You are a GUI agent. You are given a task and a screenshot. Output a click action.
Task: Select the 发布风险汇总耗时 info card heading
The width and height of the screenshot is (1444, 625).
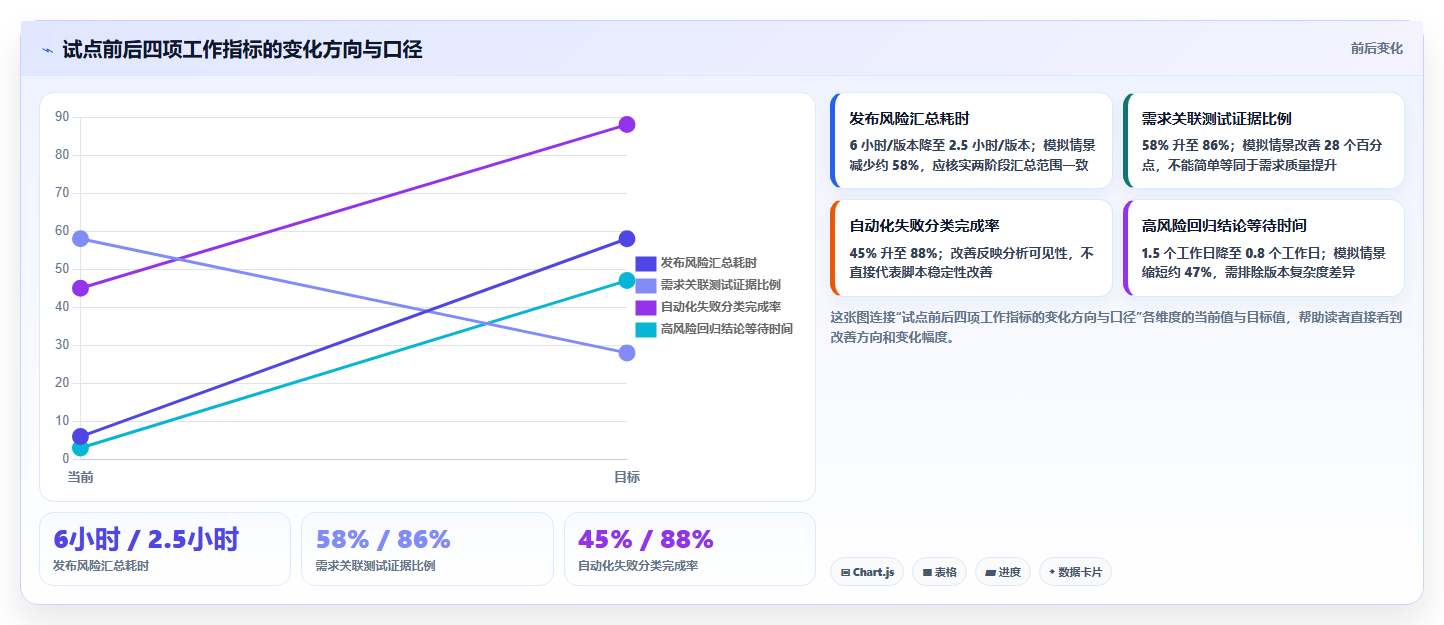click(x=909, y=118)
